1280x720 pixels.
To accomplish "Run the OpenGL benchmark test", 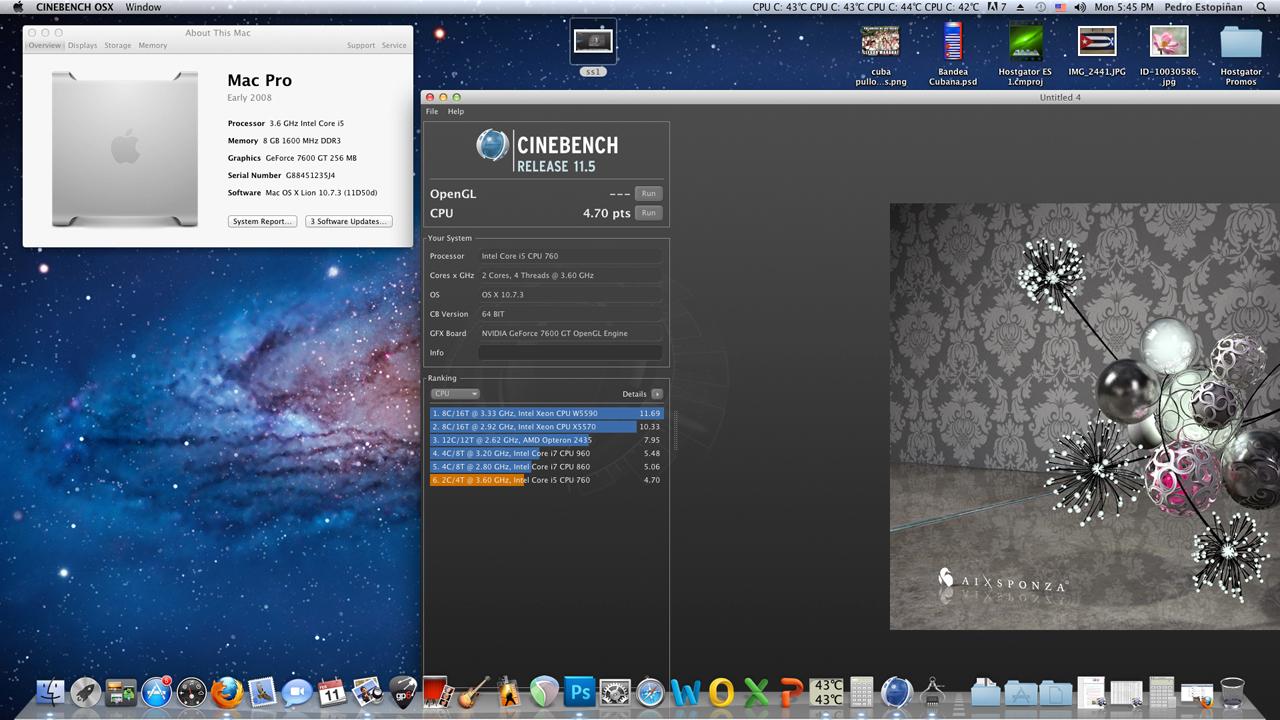I will [x=648, y=194].
